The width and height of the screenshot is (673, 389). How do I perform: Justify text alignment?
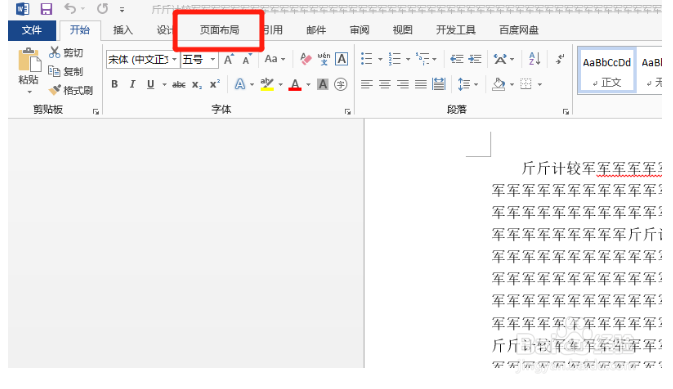tap(421, 84)
